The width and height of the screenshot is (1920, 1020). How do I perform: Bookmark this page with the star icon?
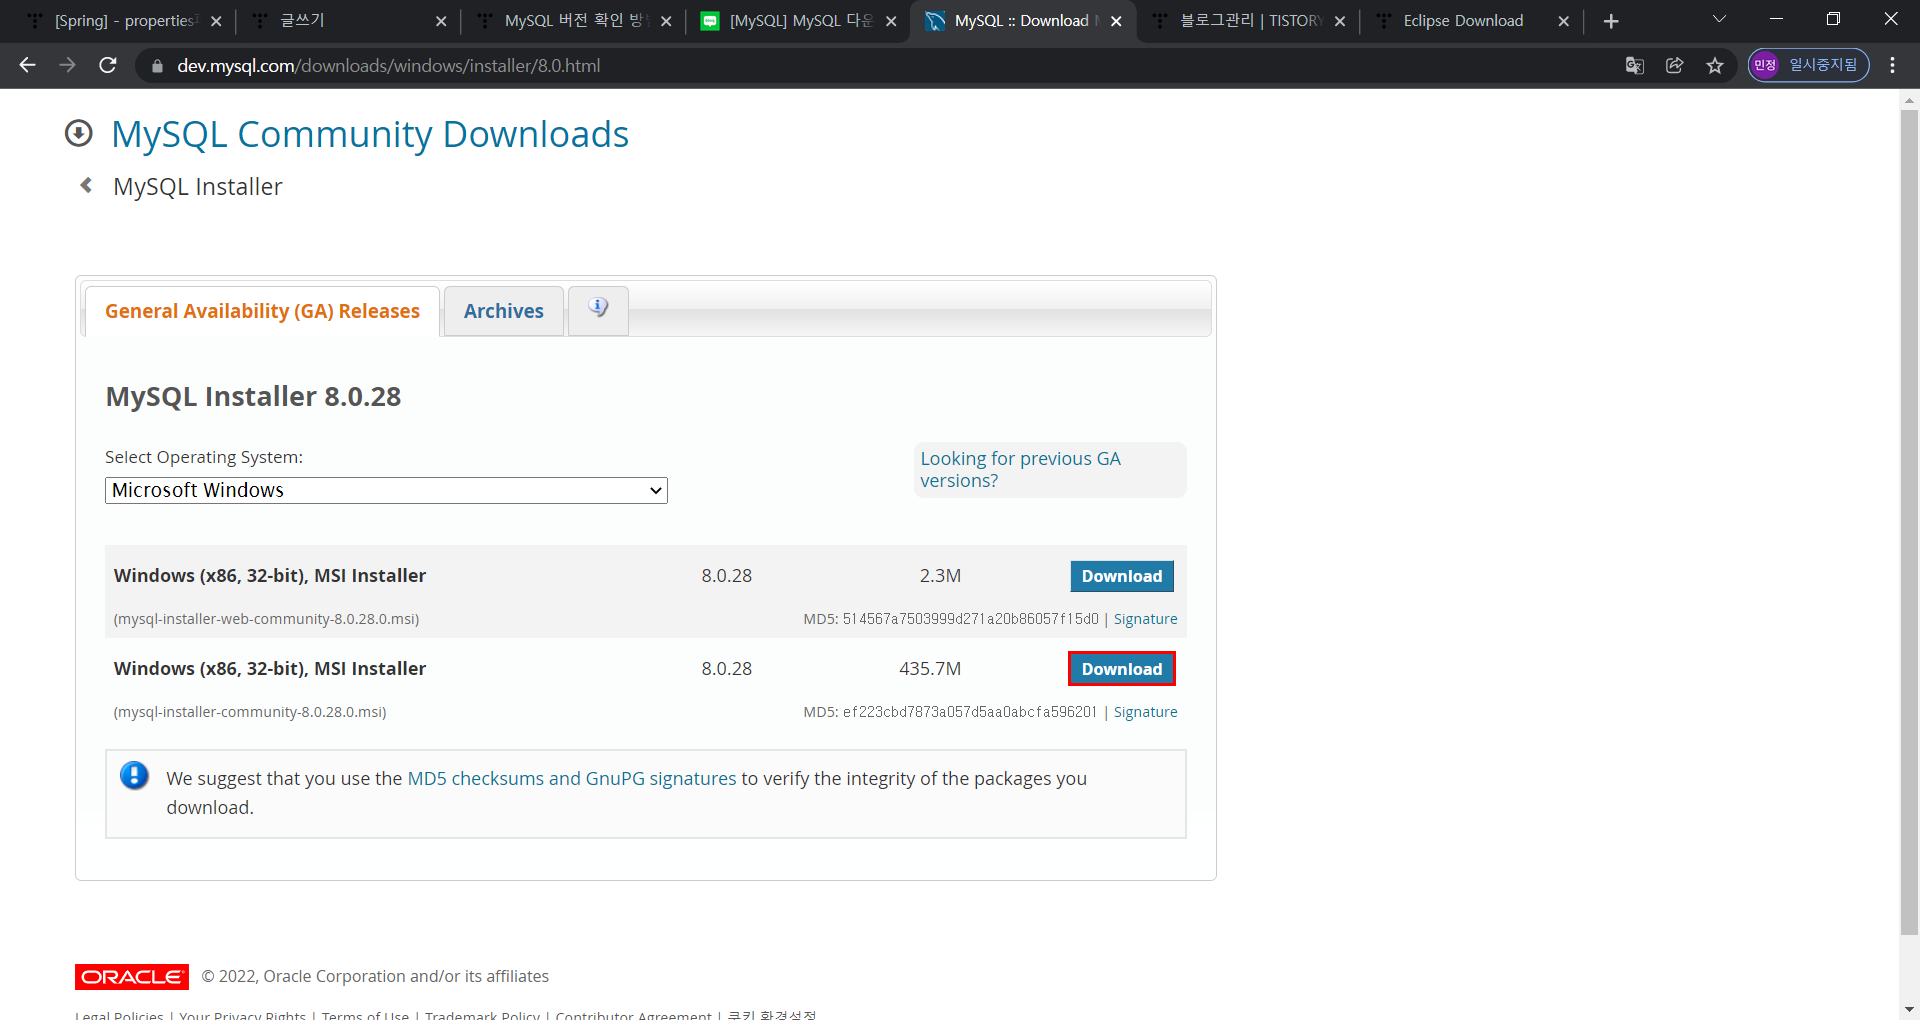click(1715, 65)
